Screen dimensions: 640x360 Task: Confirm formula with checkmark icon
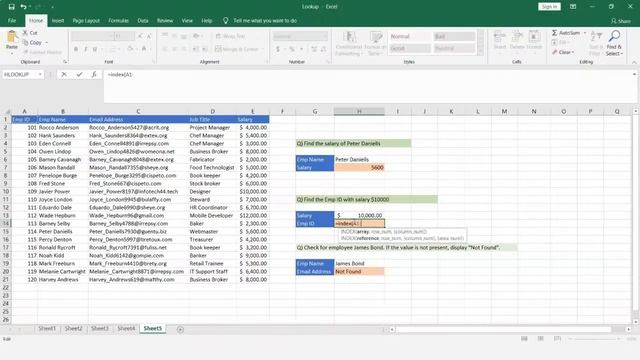tap(79, 74)
